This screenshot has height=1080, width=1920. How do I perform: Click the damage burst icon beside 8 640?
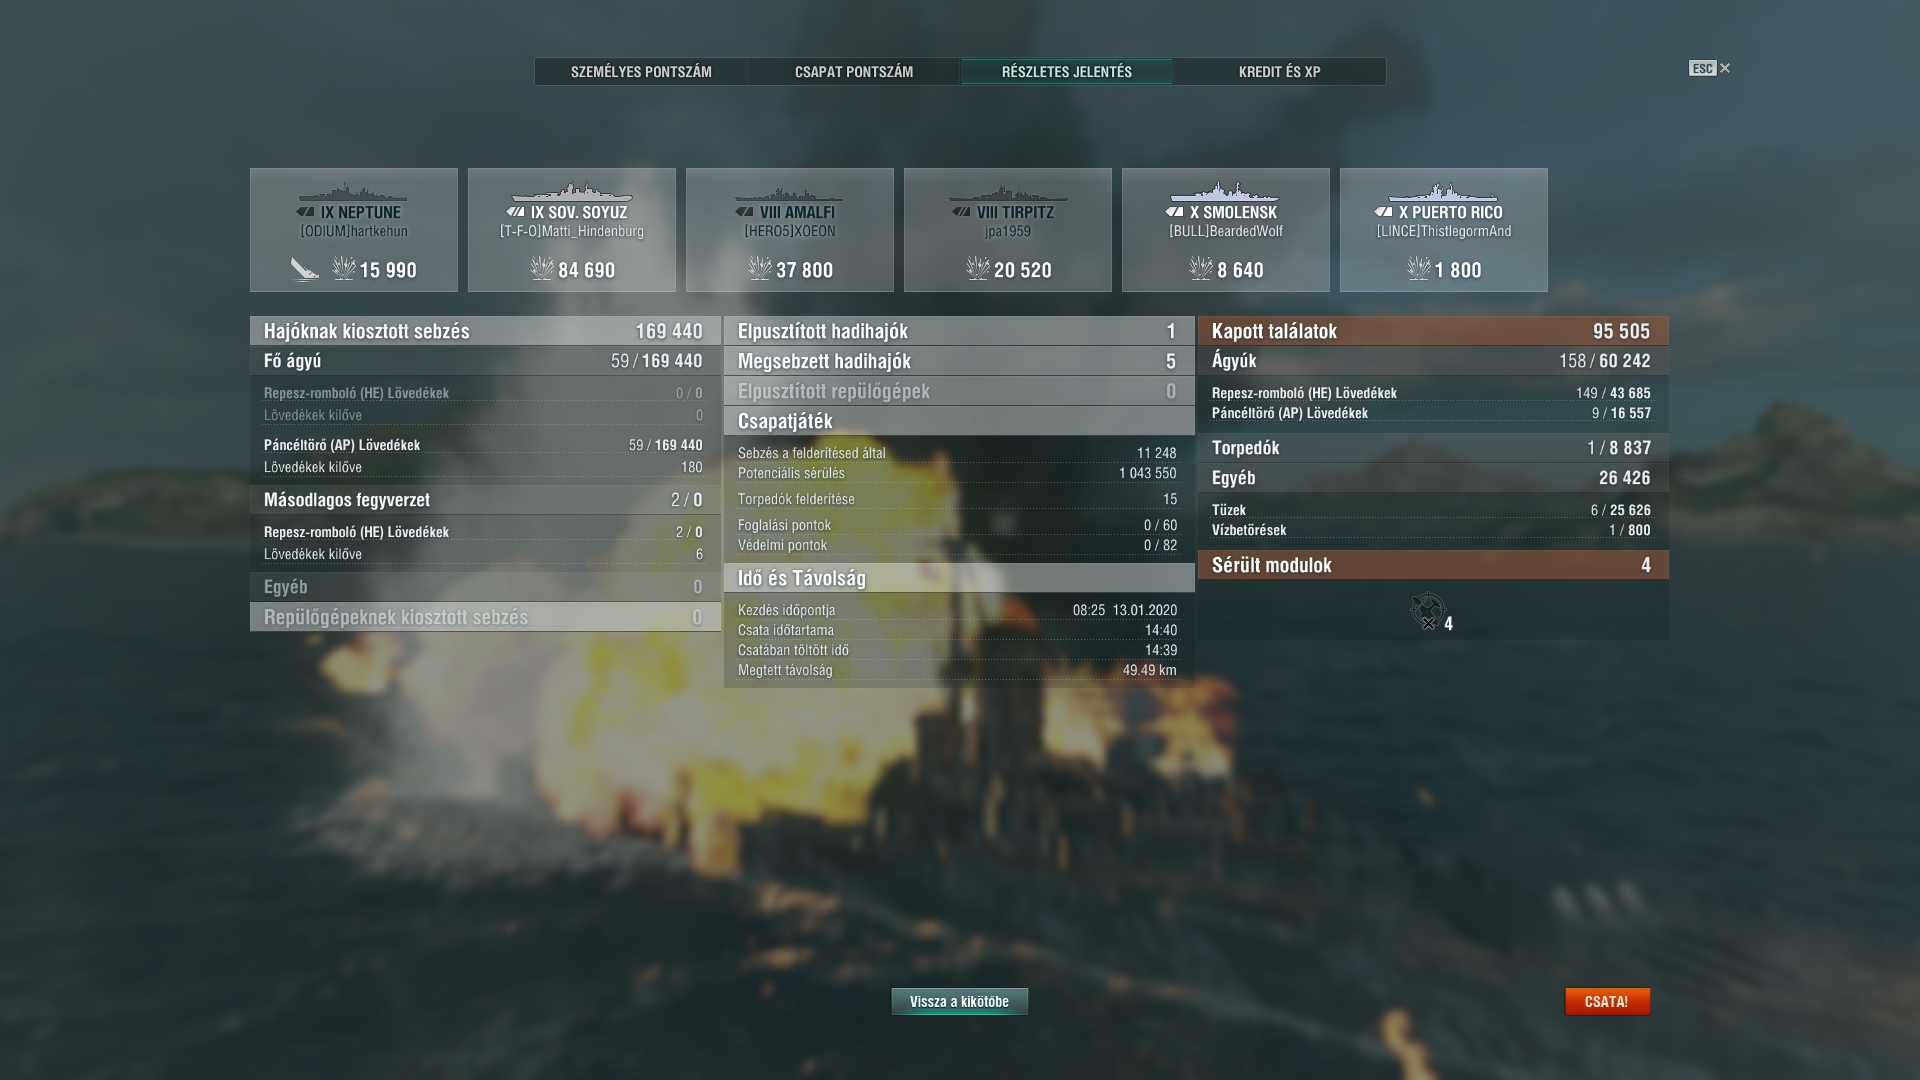point(1201,268)
